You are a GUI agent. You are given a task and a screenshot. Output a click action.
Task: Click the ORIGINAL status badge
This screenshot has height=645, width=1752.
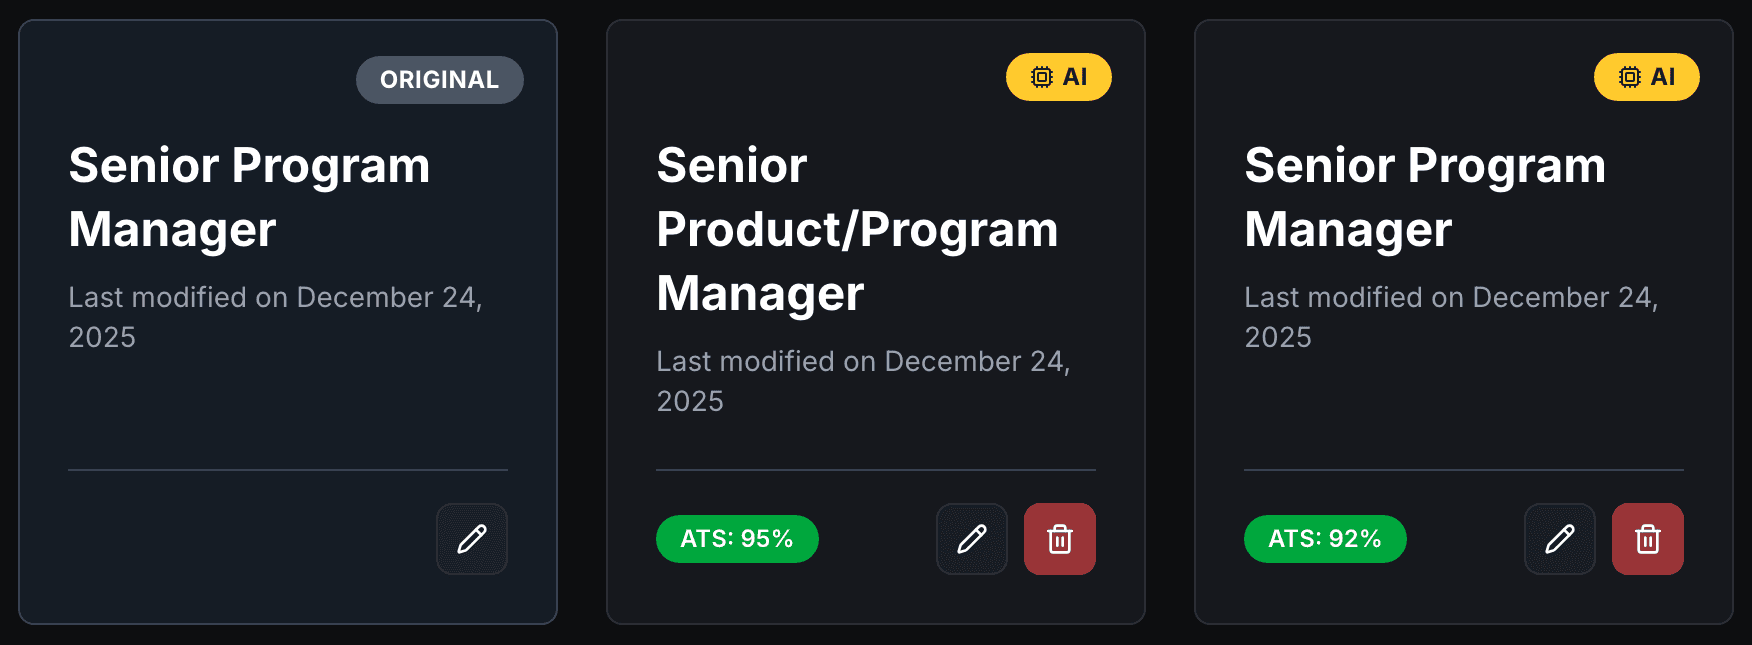(x=439, y=79)
